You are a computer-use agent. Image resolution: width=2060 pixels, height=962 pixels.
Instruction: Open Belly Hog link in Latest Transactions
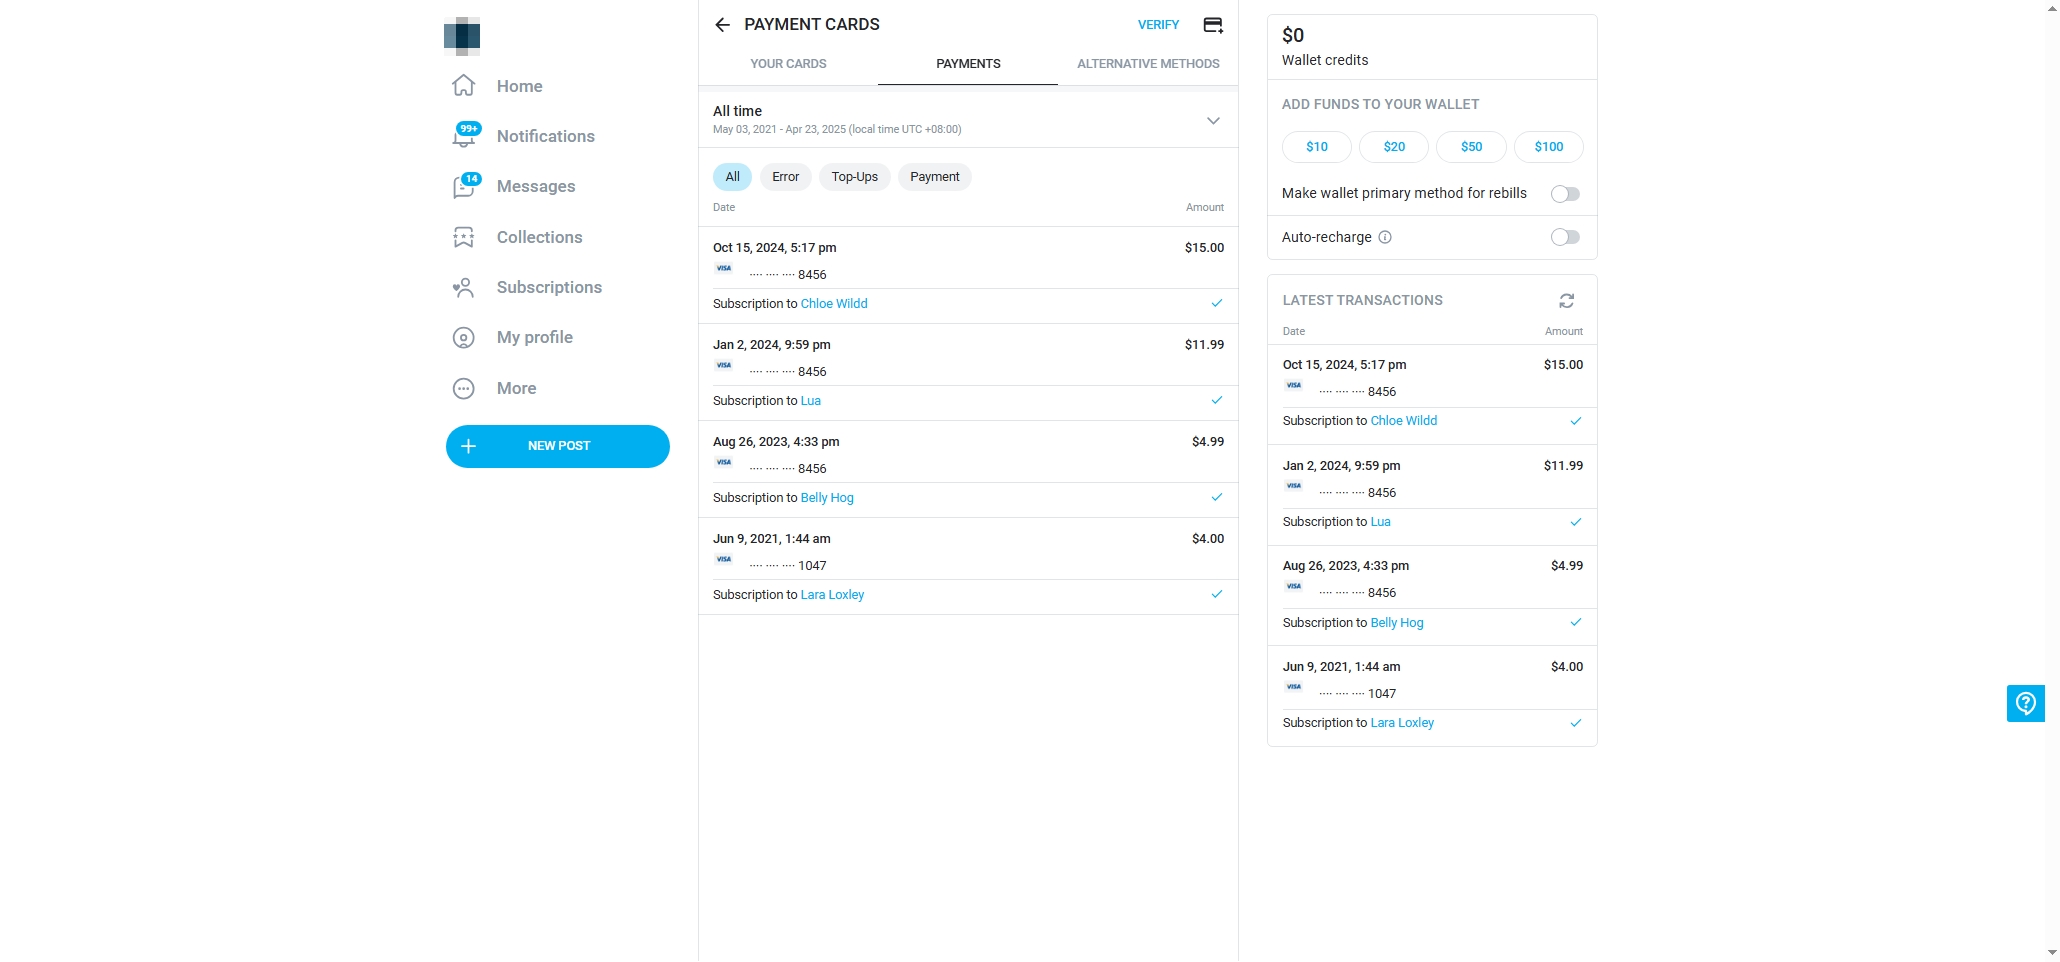pos(1396,623)
